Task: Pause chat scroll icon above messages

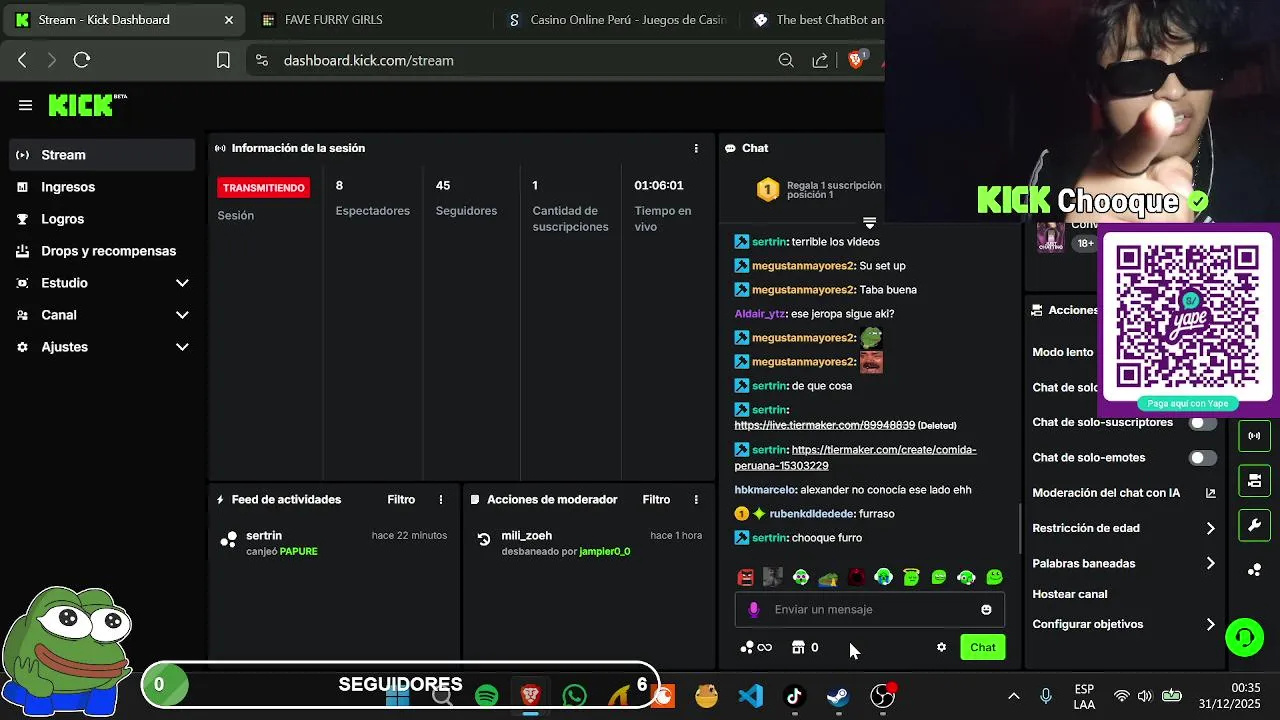Action: [869, 222]
